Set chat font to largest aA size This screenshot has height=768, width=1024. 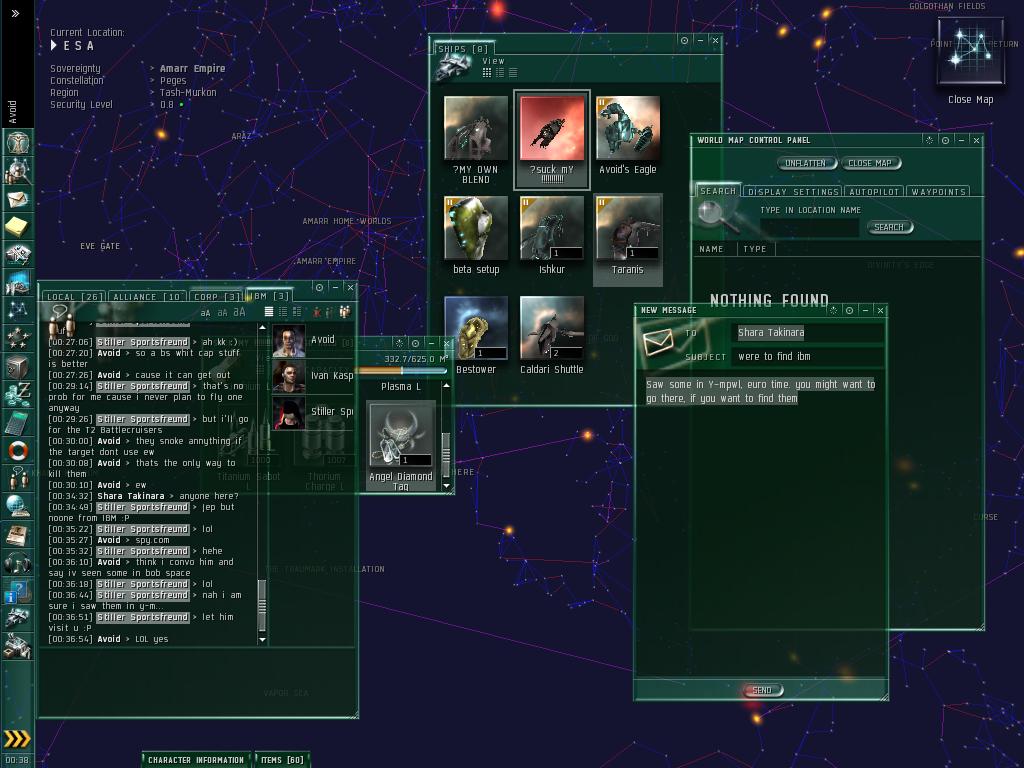(239, 312)
